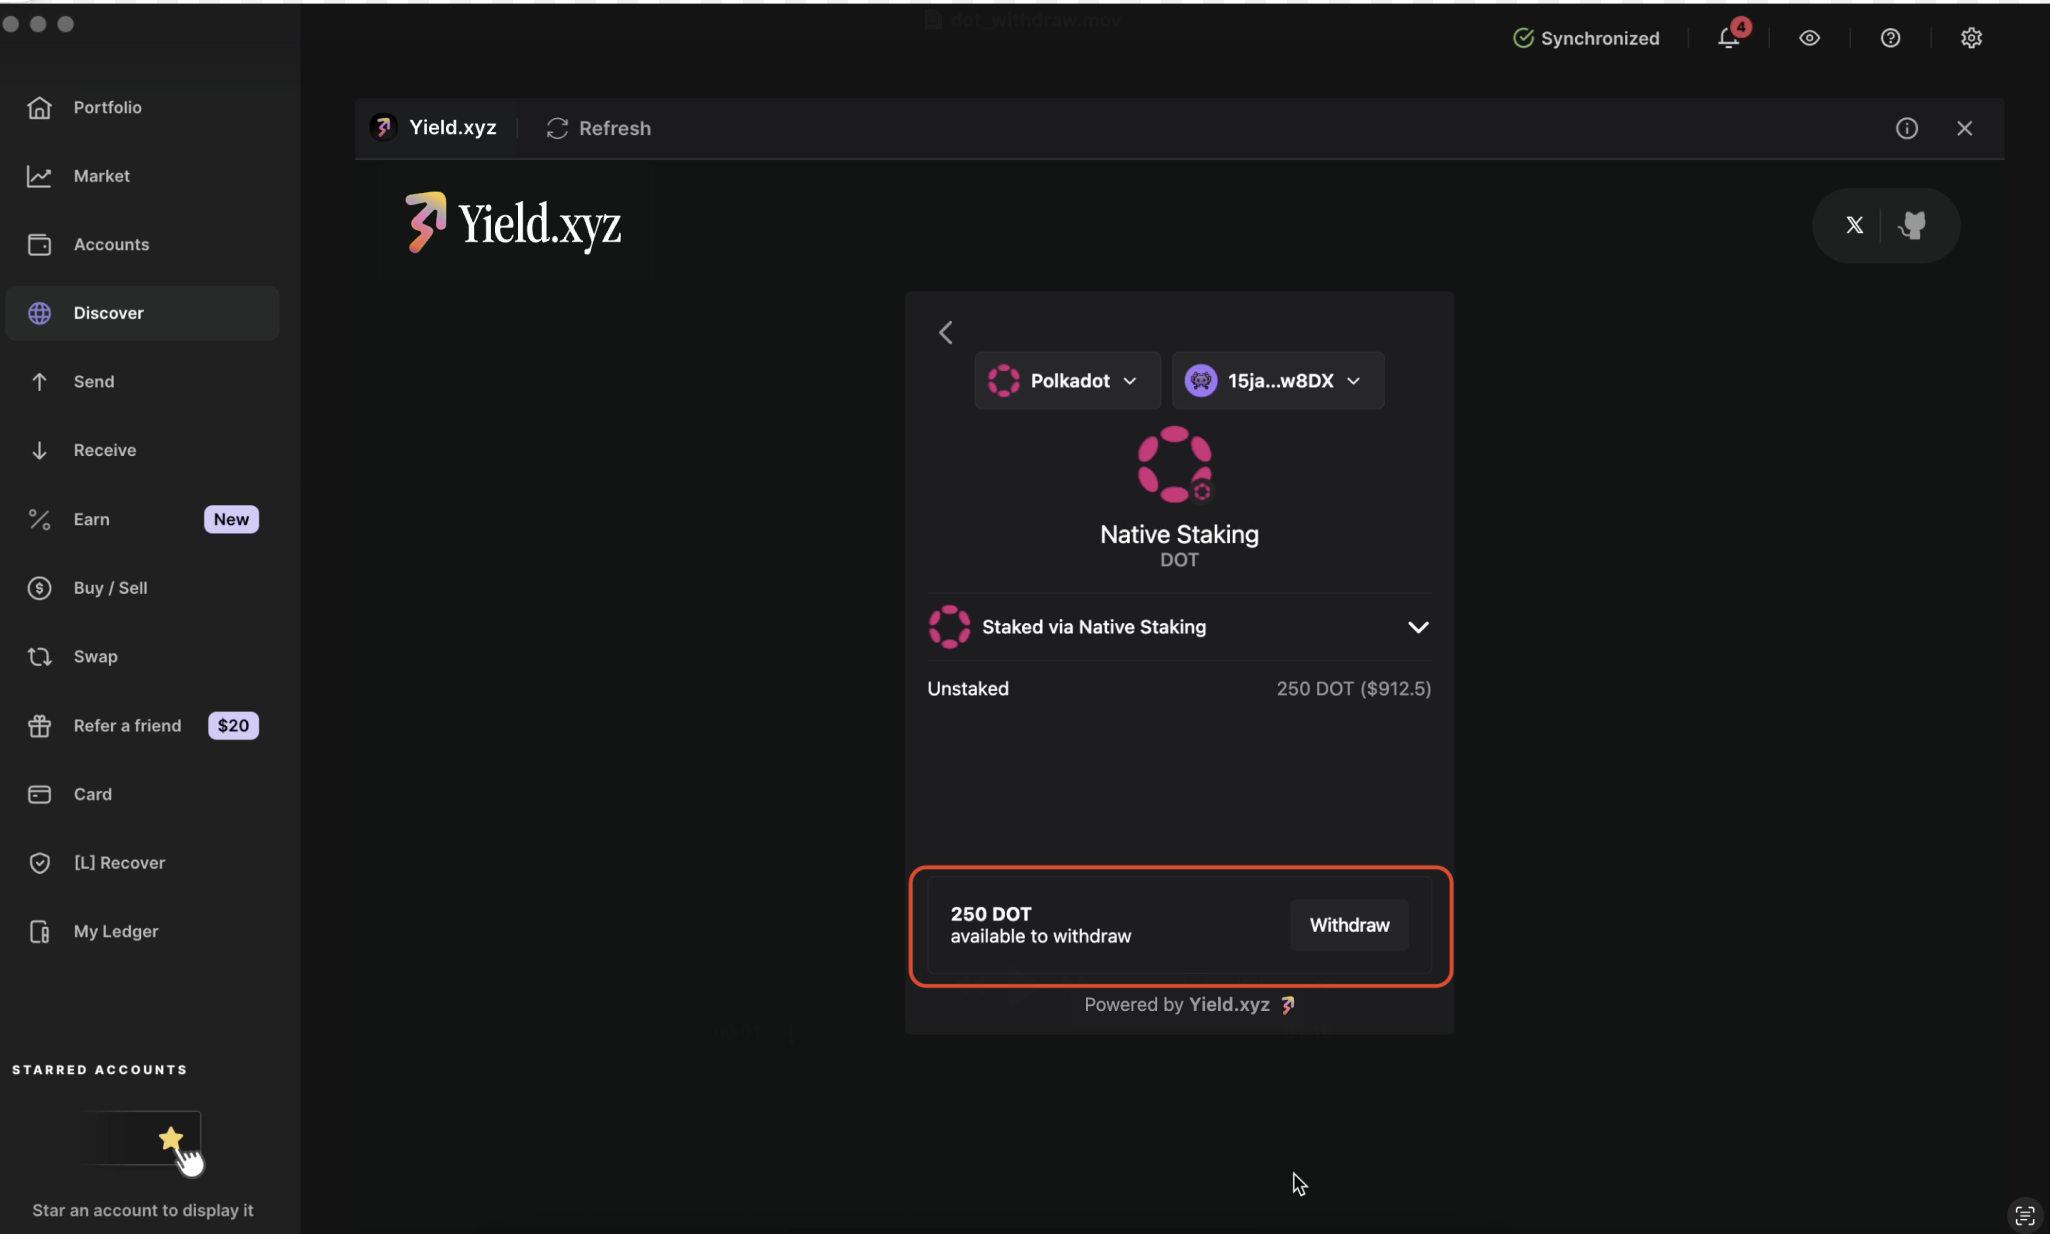Go back using left chevron arrow
This screenshot has height=1234, width=2050.
point(946,332)
